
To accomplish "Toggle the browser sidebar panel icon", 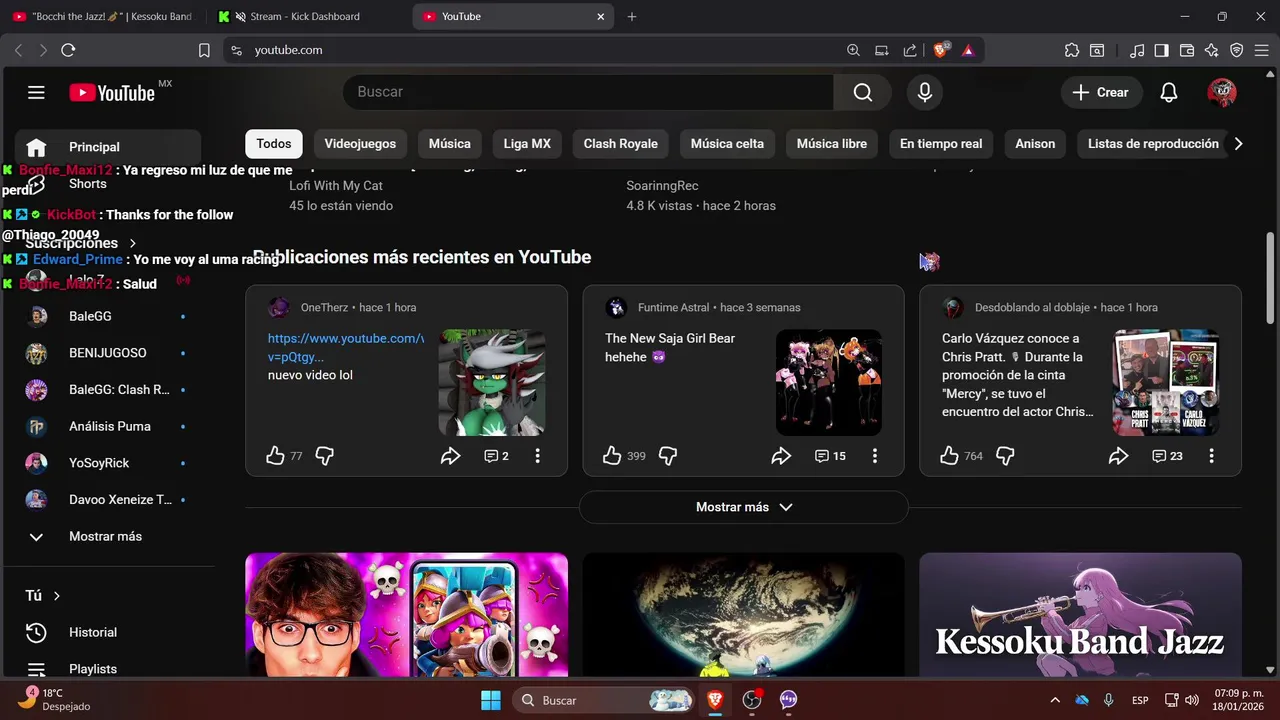I will (x=1162, y=50).
